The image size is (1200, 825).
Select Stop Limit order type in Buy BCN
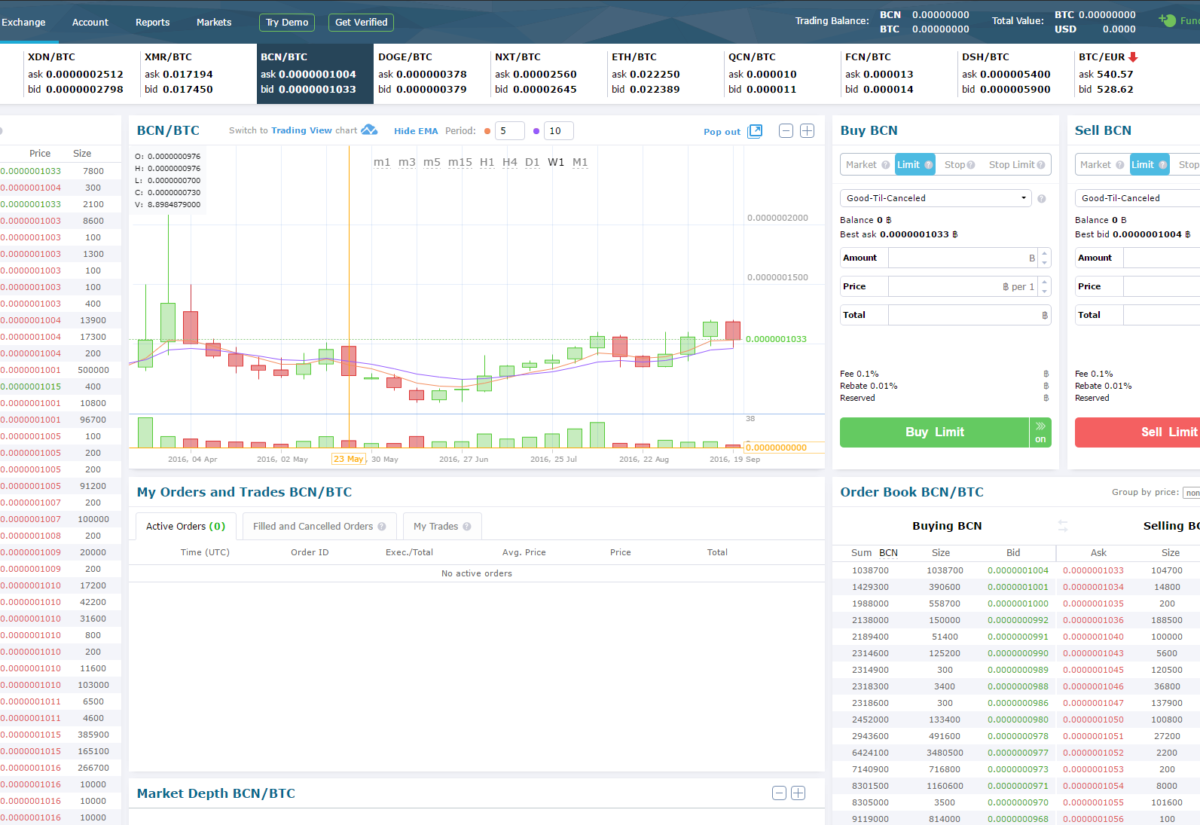click(1016, 165)
